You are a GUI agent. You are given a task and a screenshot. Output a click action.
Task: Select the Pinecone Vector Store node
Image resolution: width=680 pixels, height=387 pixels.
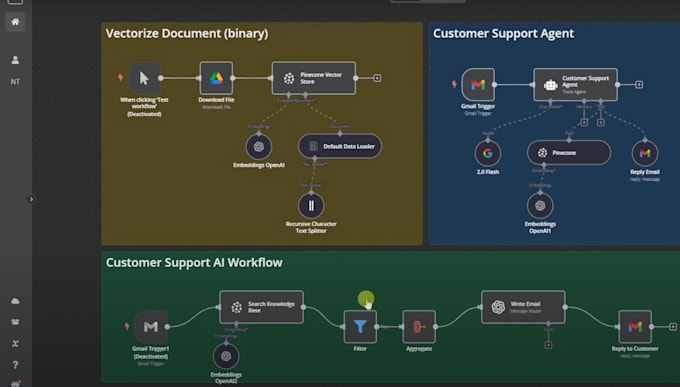coord(314,78)
